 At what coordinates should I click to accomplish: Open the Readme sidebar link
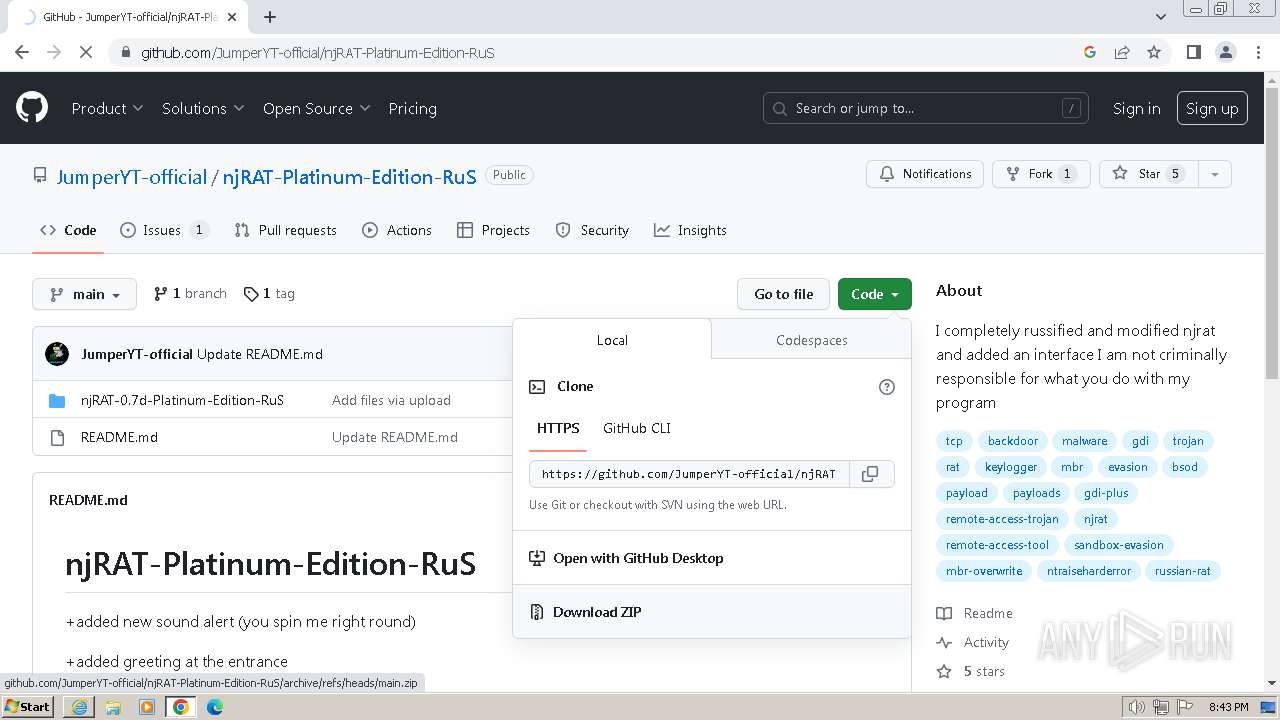974,613
